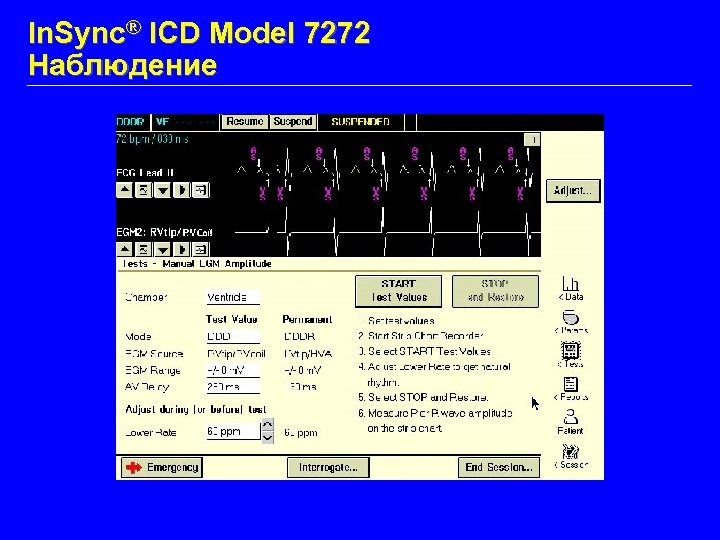This screenshot has width=720, height=540.
Task: Increase Lower Rate with the up stepper arrow
Action: (268, 425)
